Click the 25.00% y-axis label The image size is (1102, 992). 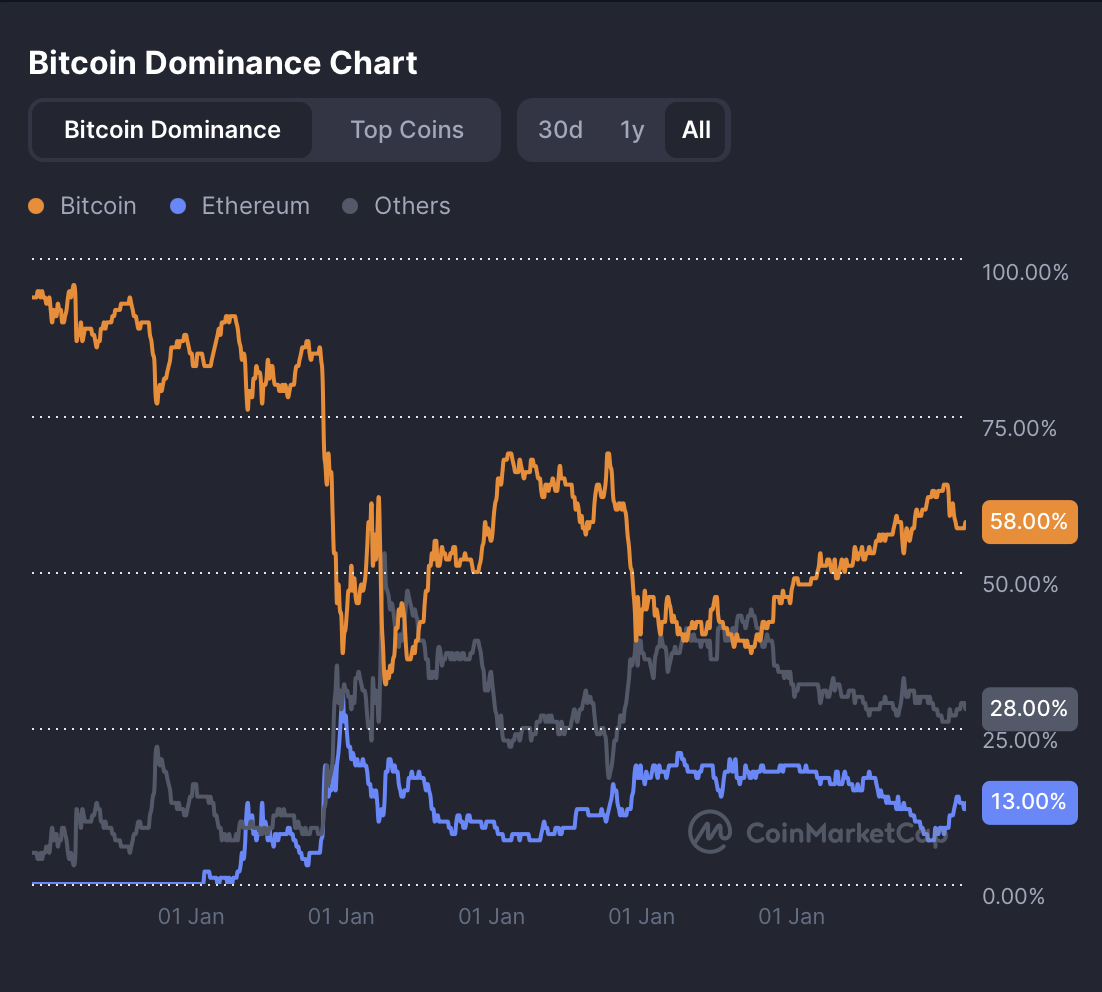pos(1019,740)
